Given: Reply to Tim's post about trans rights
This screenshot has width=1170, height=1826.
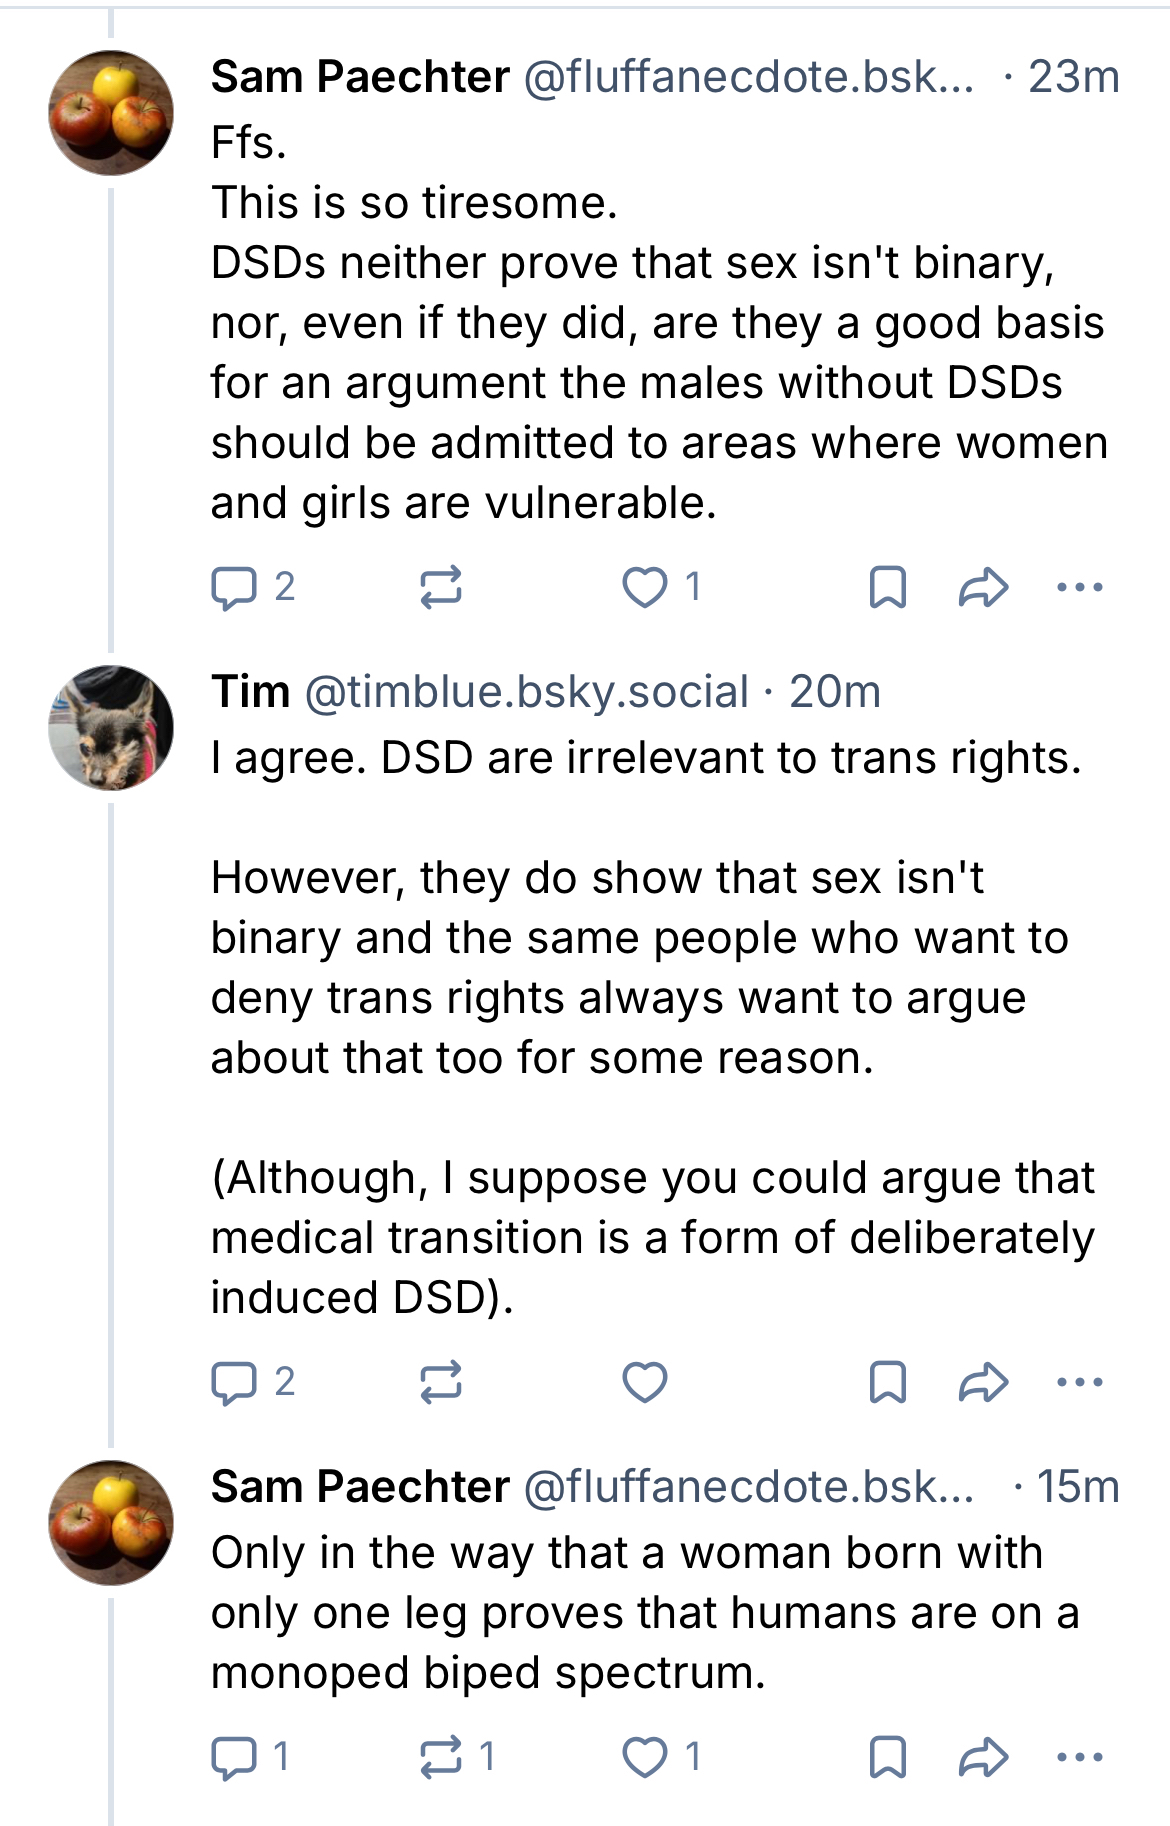Looking at the screenshot, I should pyautogui.click(x=234, y=1382).
